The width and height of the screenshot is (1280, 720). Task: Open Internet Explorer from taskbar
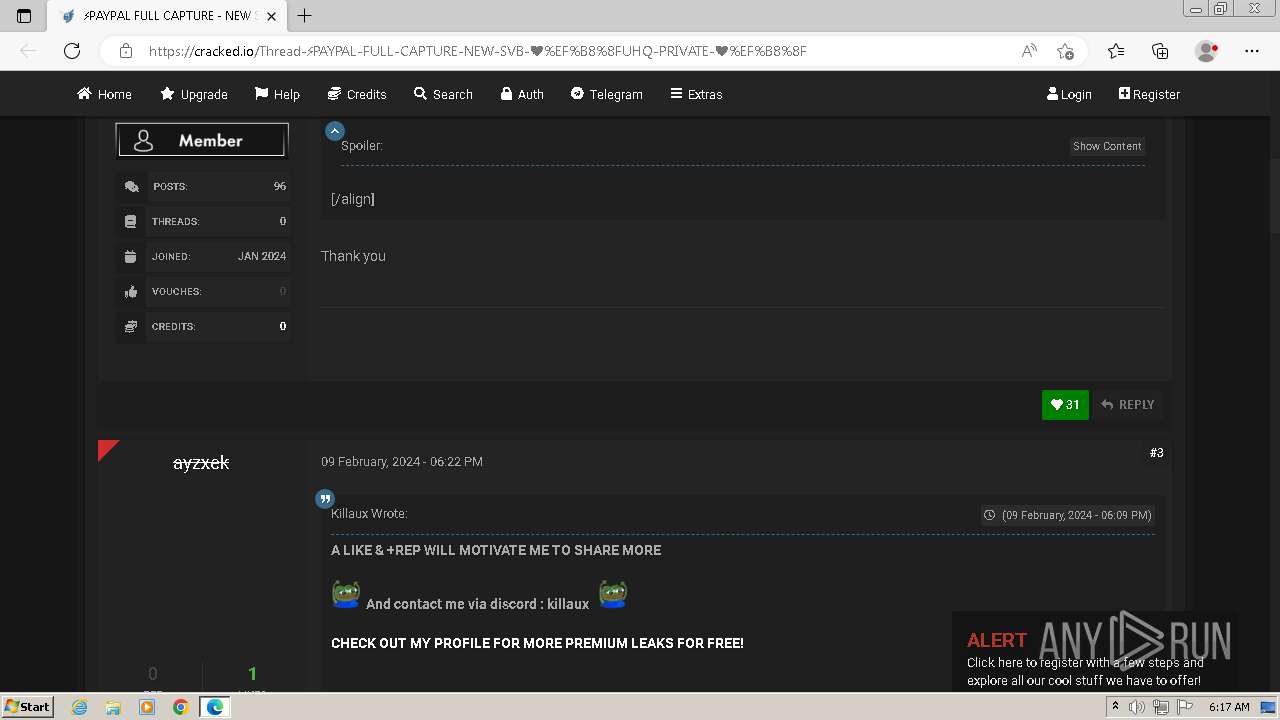[80, 707]
